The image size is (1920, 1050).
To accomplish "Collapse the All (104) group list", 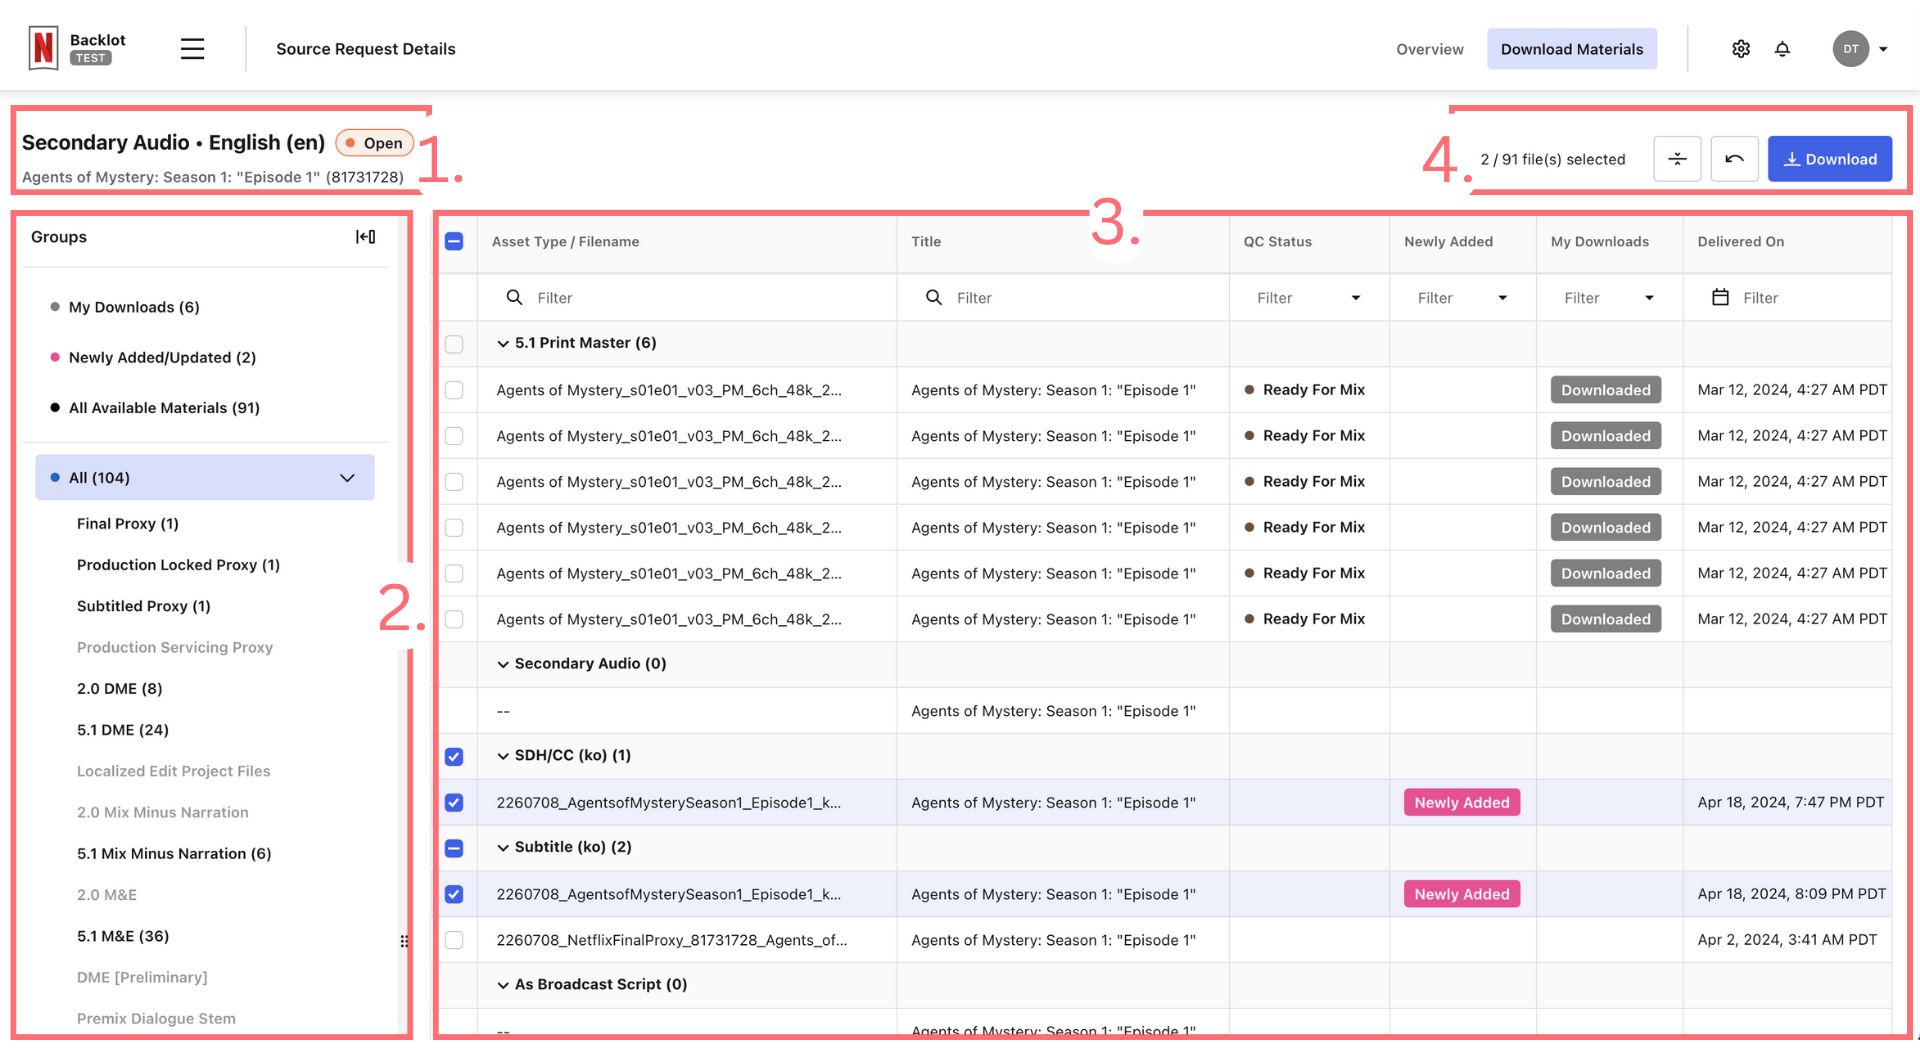I will click(347, 478).
